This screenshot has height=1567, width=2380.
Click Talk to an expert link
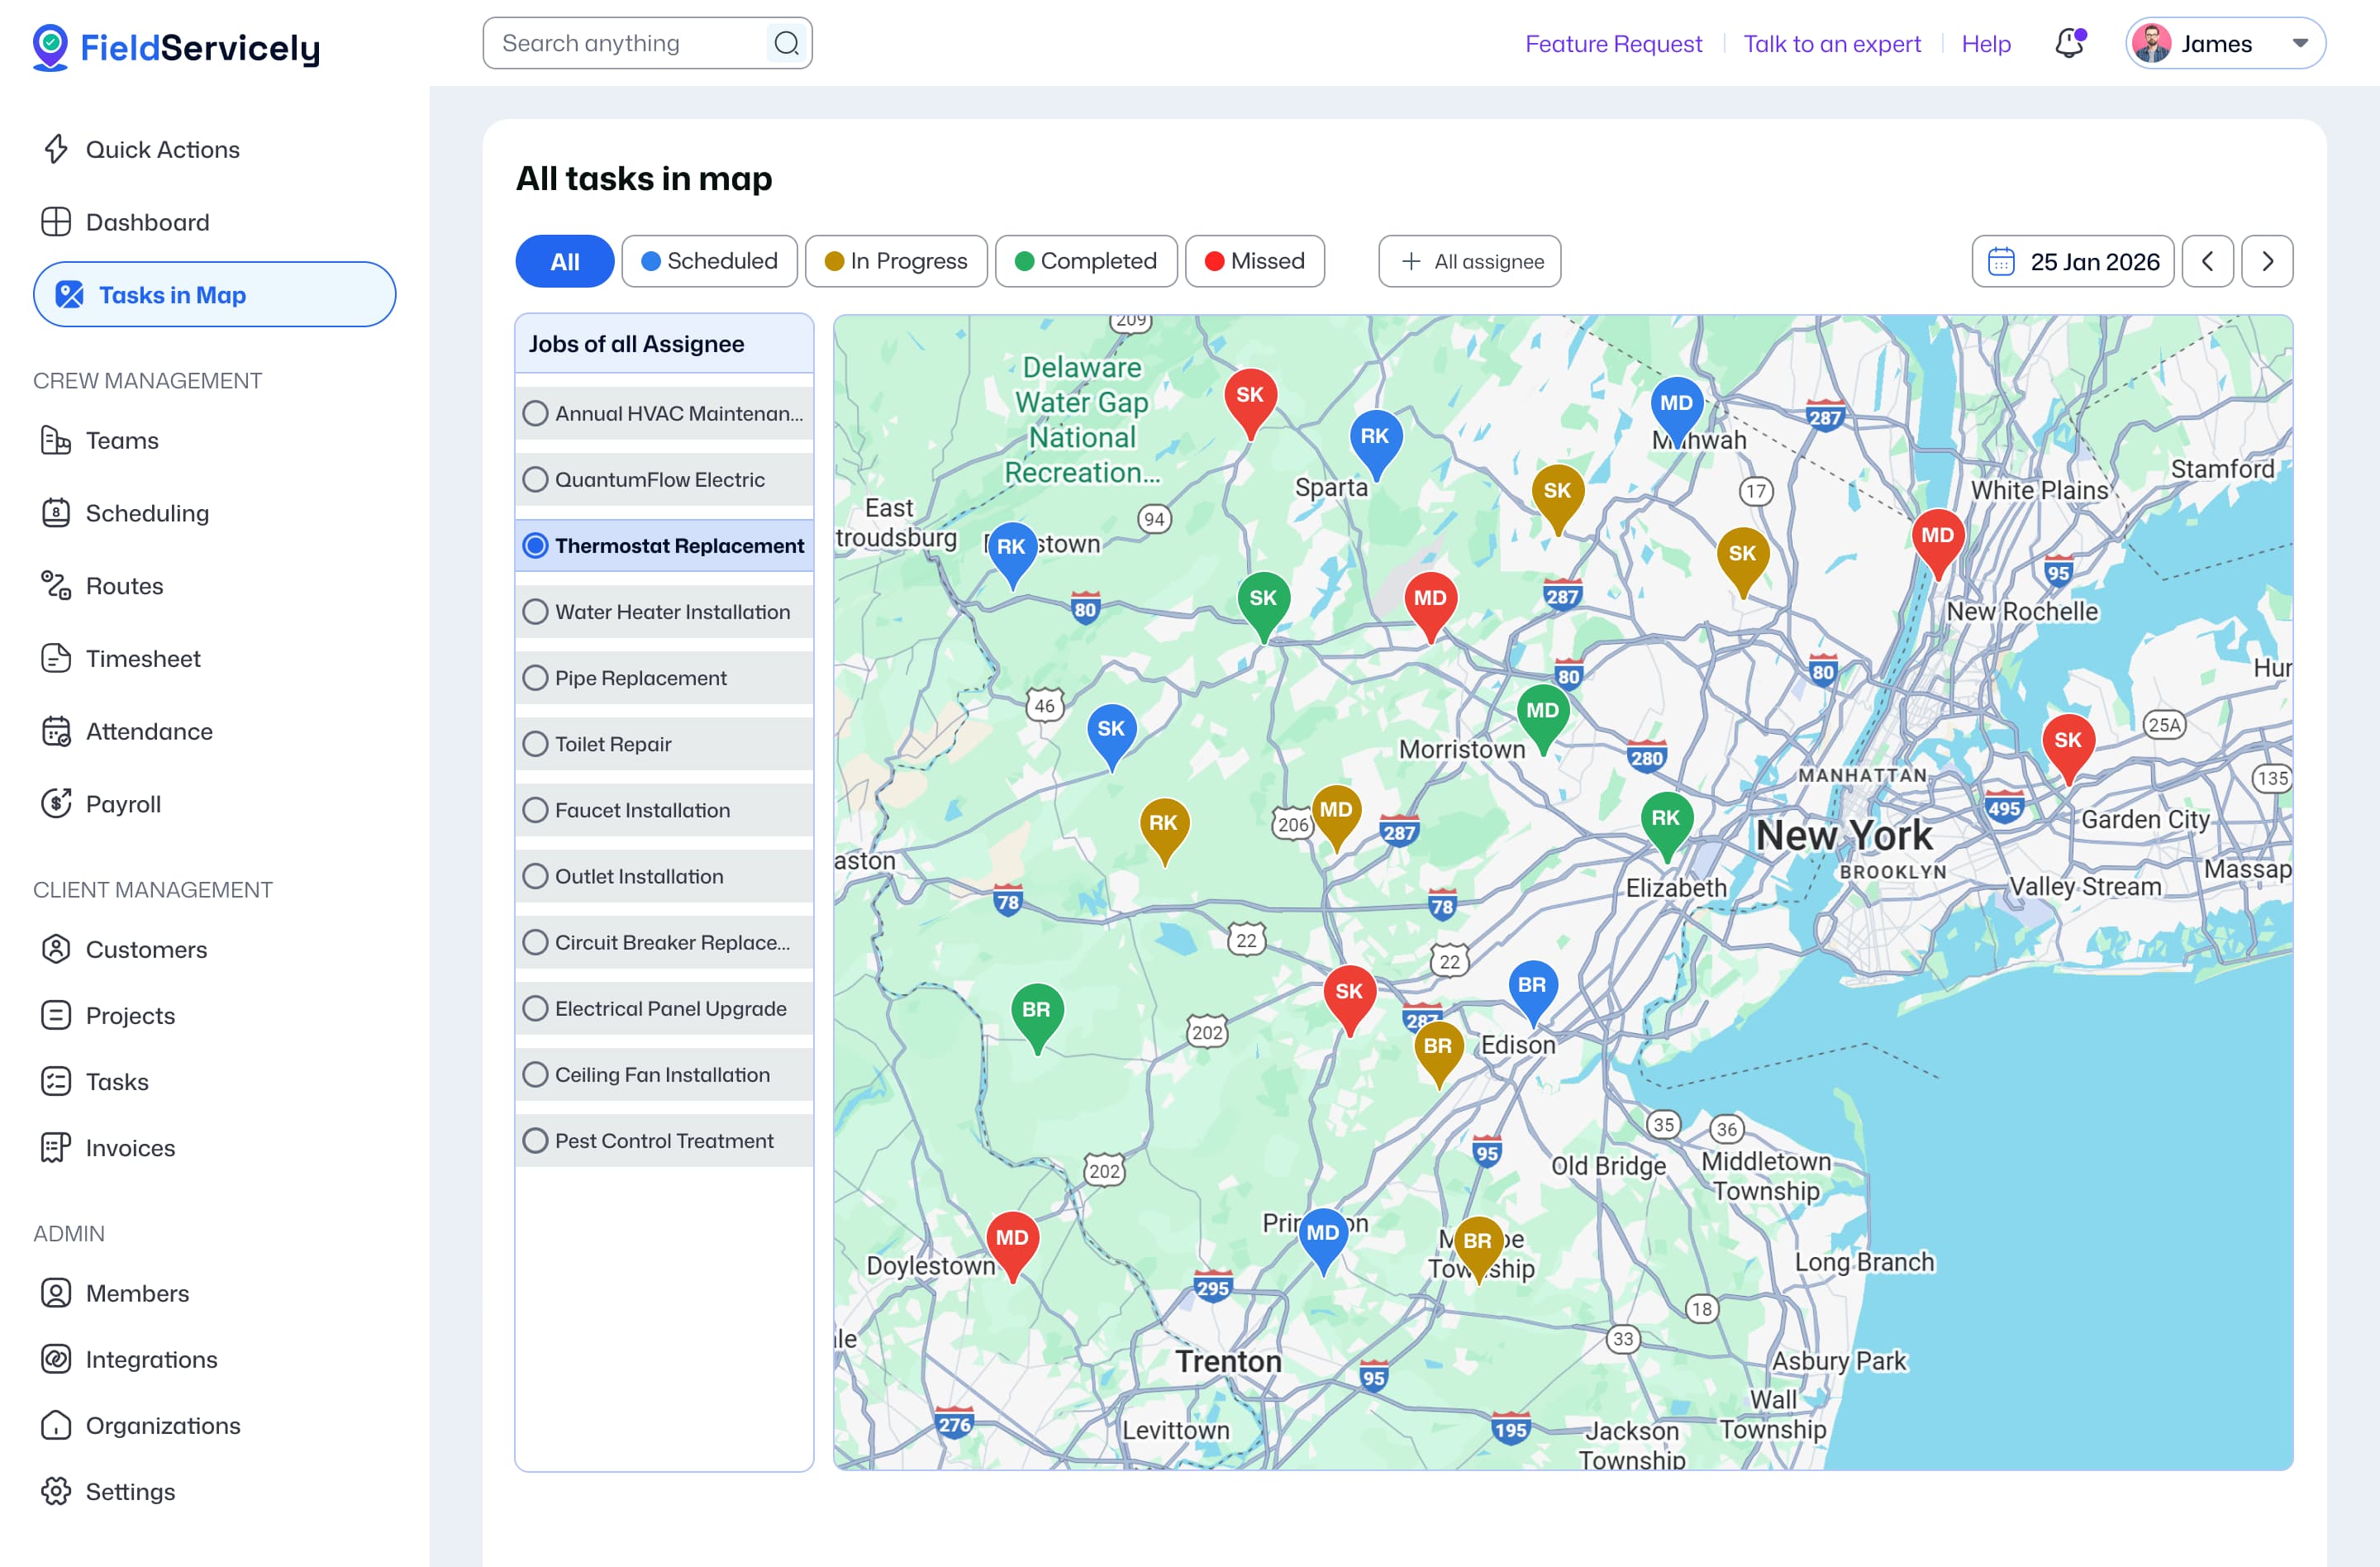1831,44
